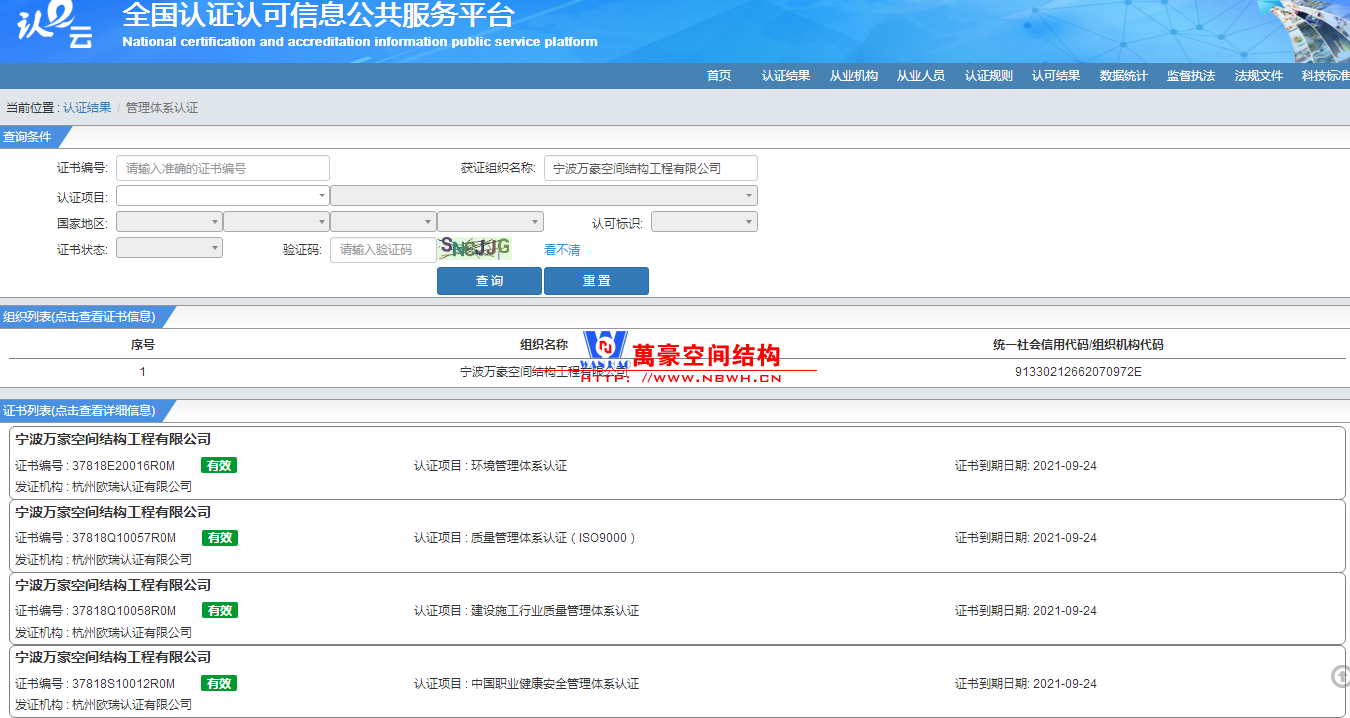Viewport: 1350px width, 718px height.
Task: Open 首页 in the navigation bar
Action: 718,76
